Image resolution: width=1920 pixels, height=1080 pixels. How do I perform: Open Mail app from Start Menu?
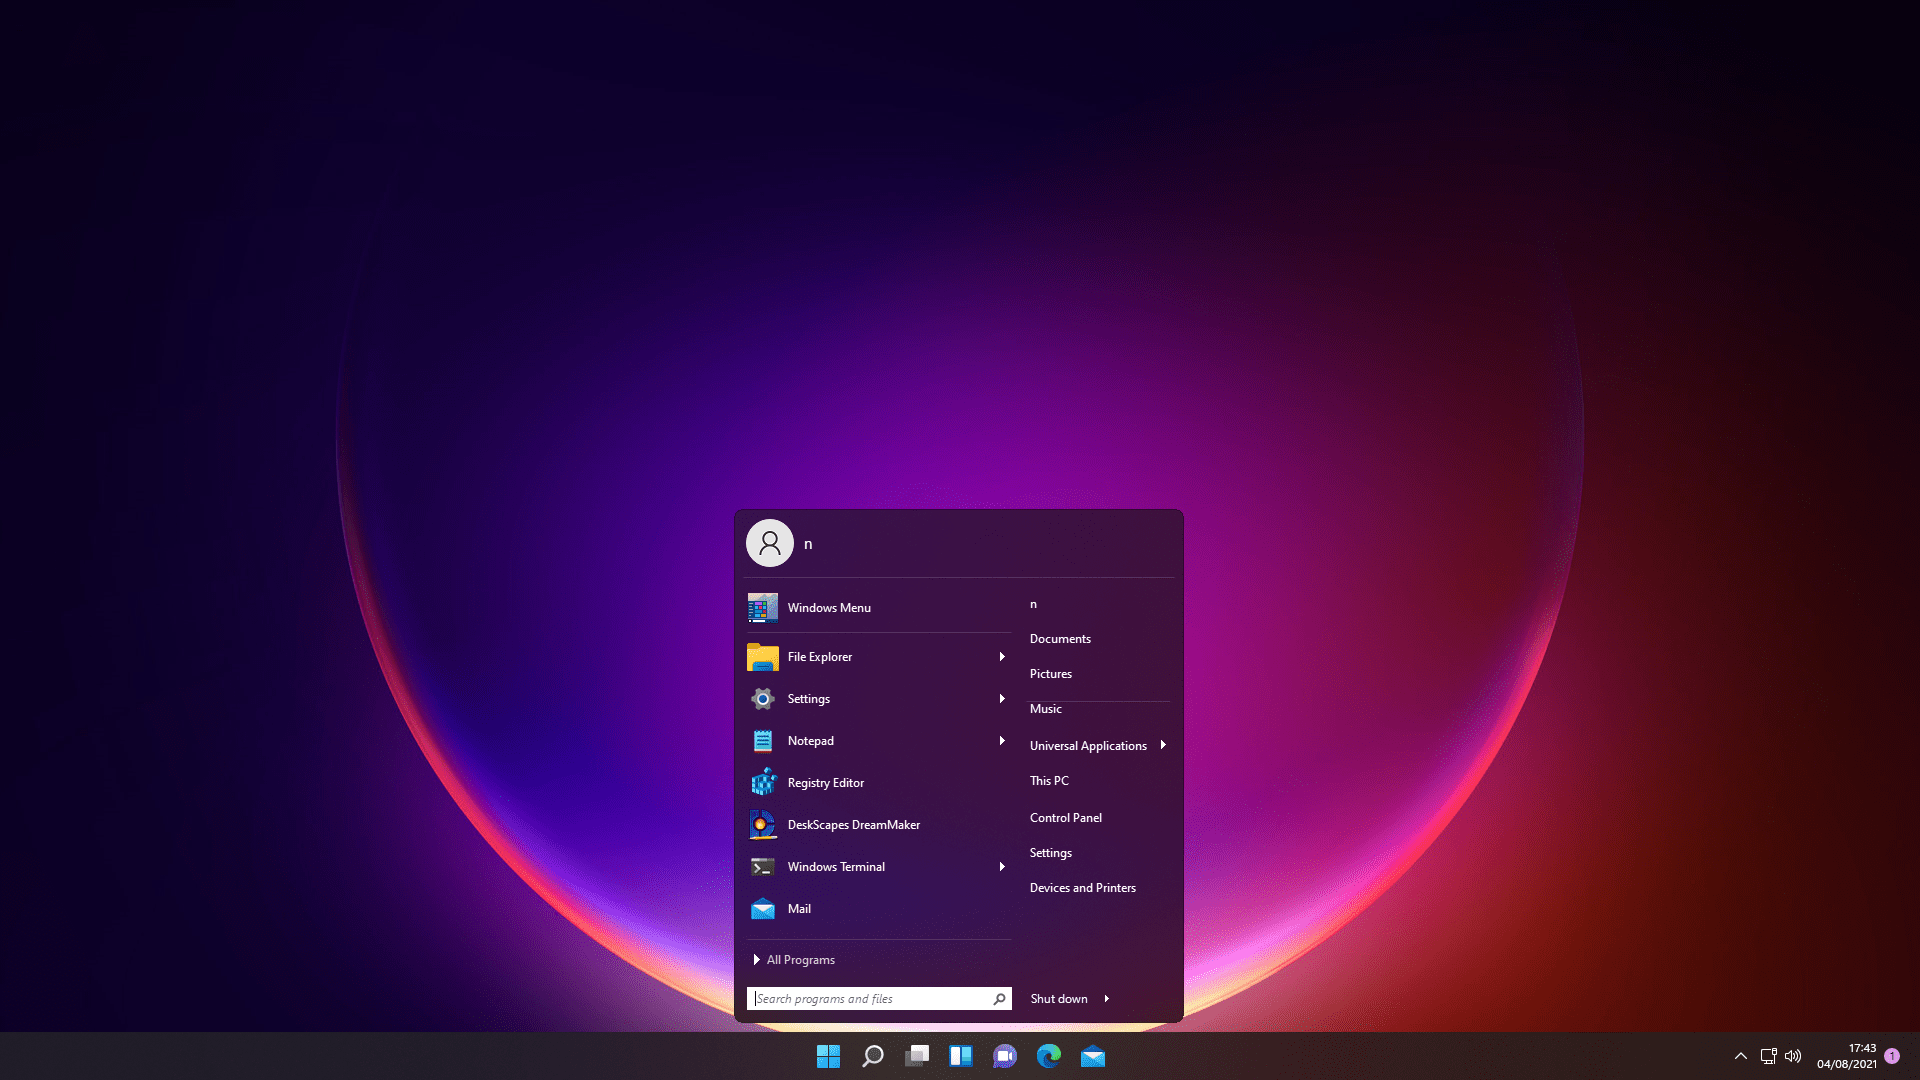(x=798, y=907)
